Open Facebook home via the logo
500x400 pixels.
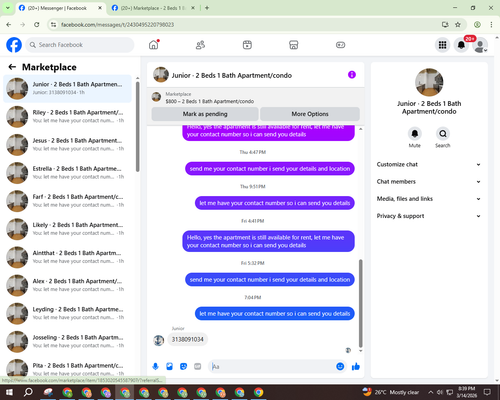click(14, 45)
